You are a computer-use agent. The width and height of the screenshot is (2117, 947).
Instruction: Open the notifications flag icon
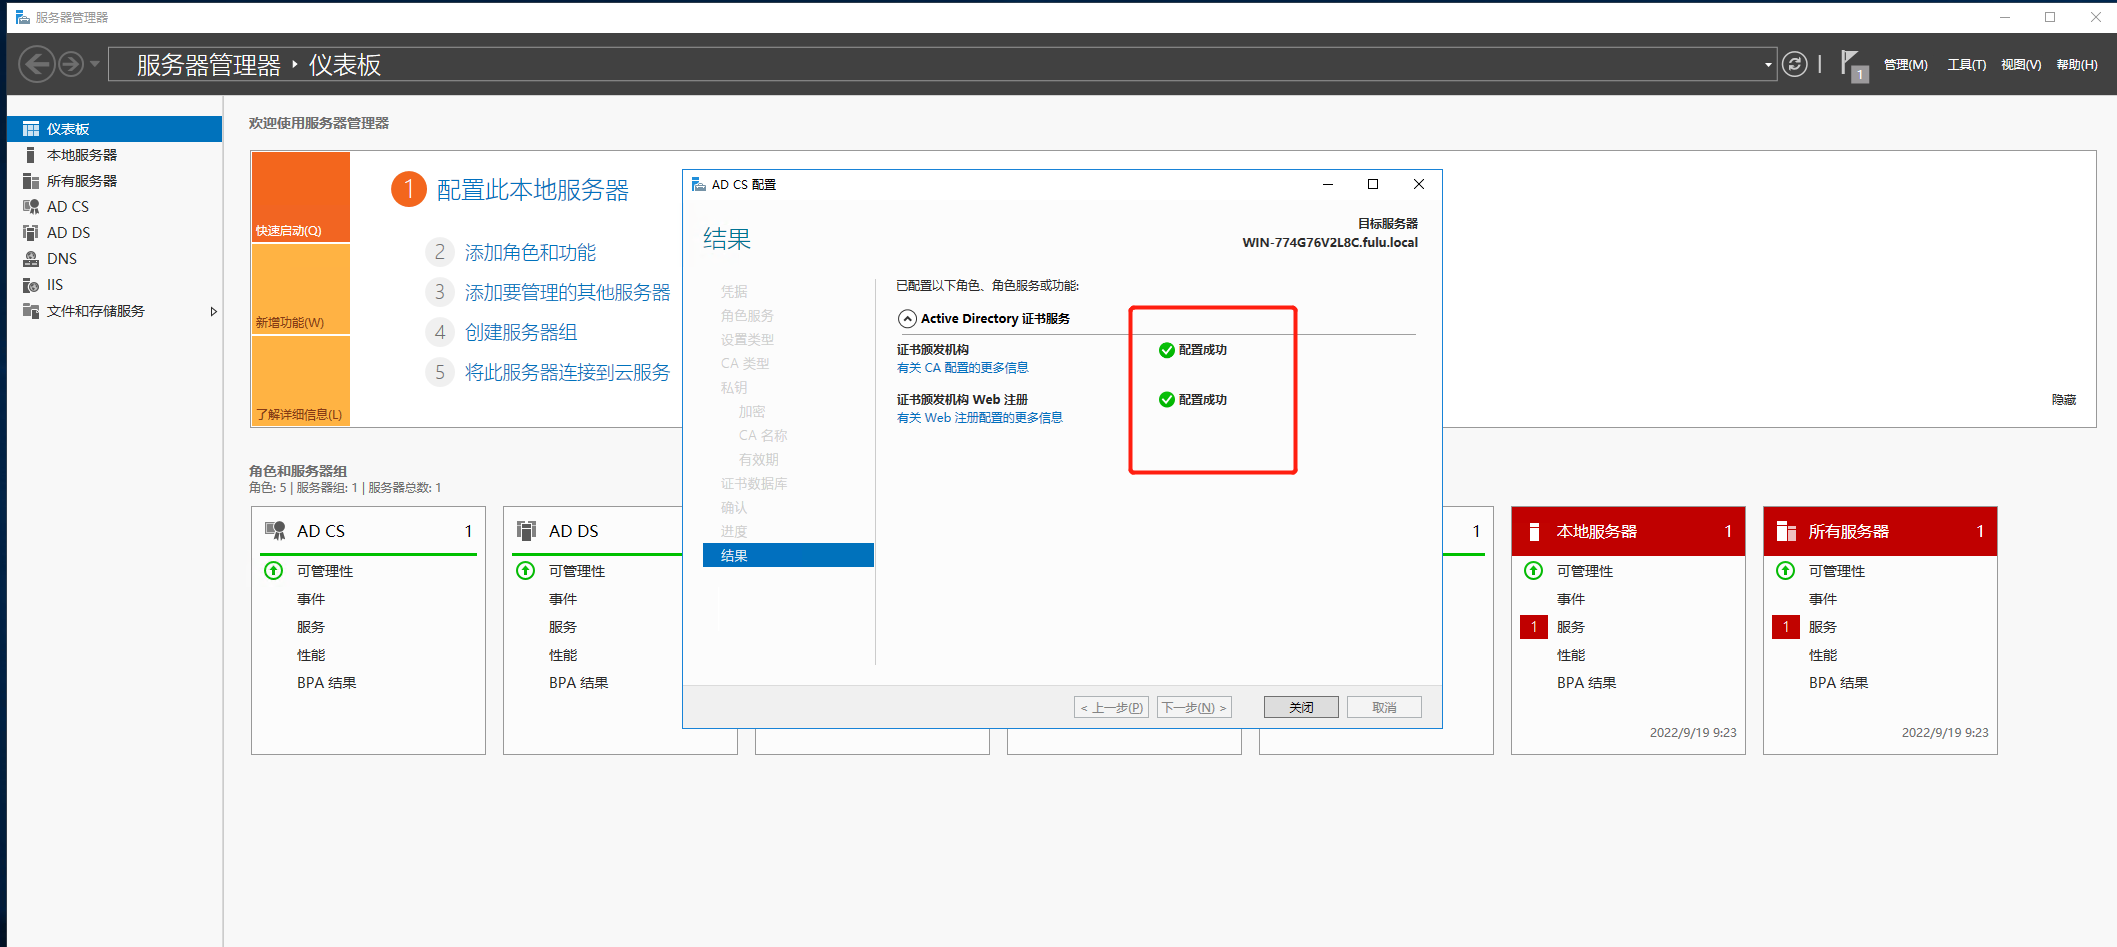[1853, 66]
